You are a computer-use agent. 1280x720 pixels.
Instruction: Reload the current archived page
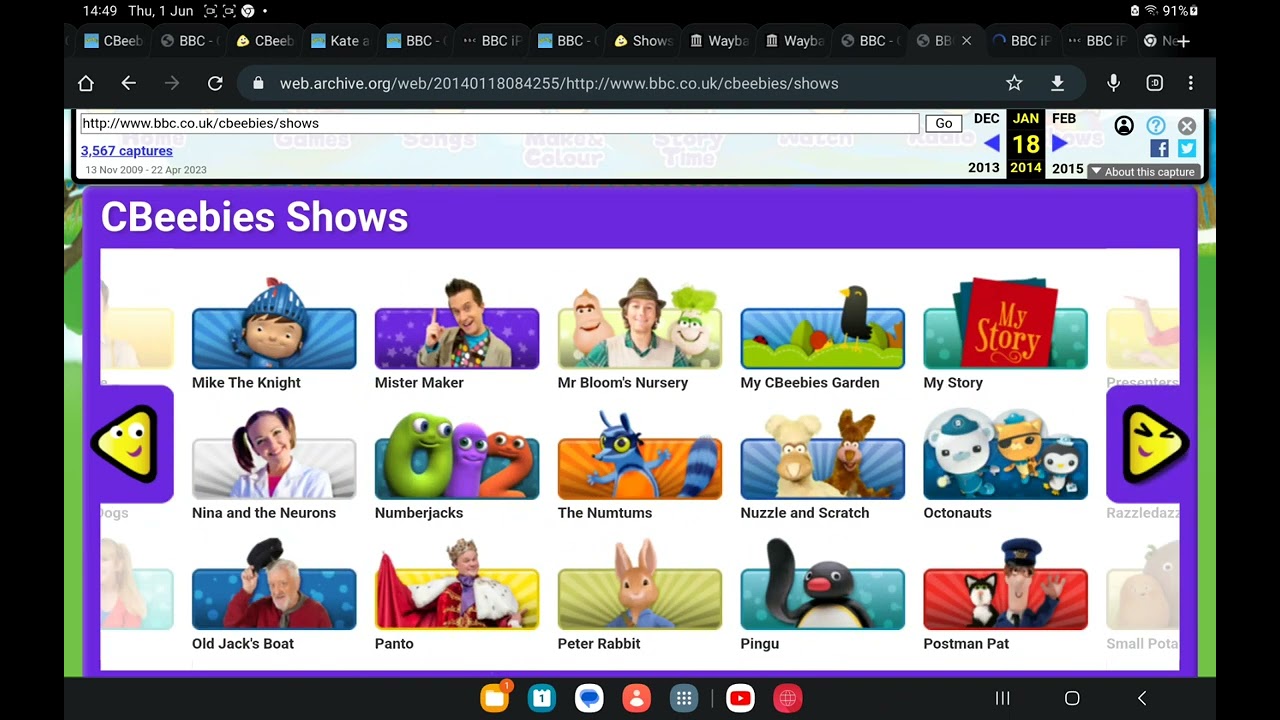pyautogui.click(x=215, y=83)
